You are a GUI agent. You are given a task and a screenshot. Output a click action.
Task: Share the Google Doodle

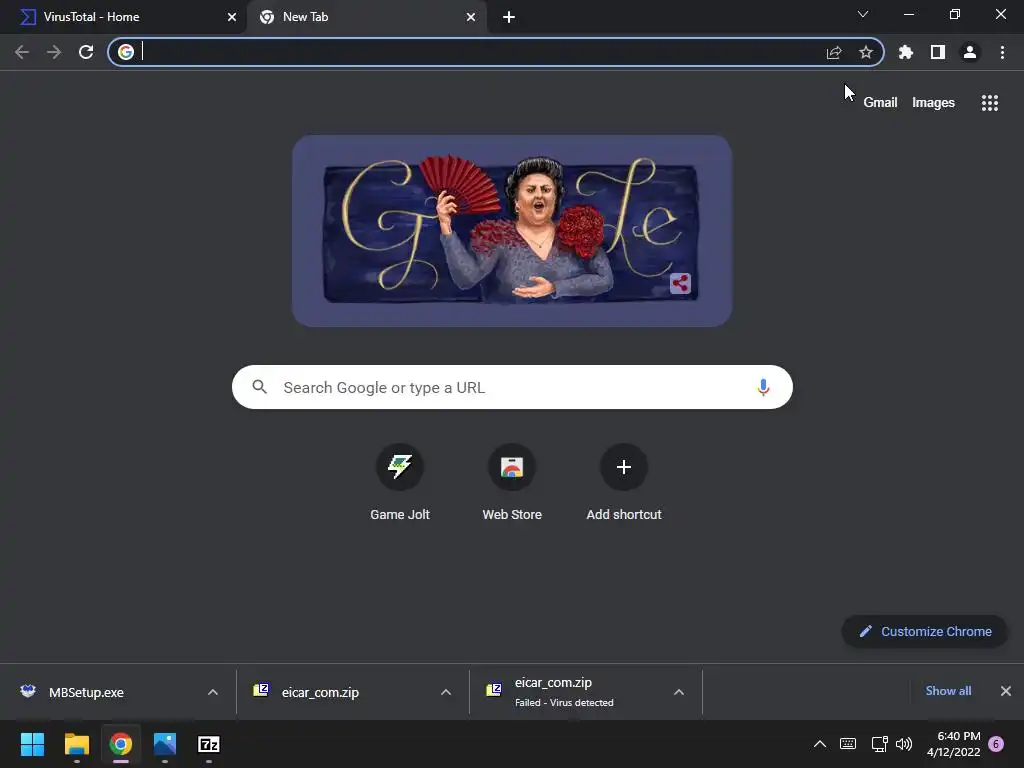680,283
